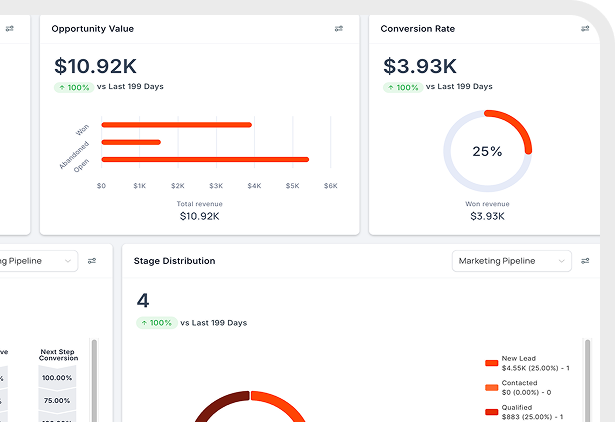The height and width of the screenshot is (422, 615).
Task: Click the Won bar in the revenue chart
Action: 177,125
